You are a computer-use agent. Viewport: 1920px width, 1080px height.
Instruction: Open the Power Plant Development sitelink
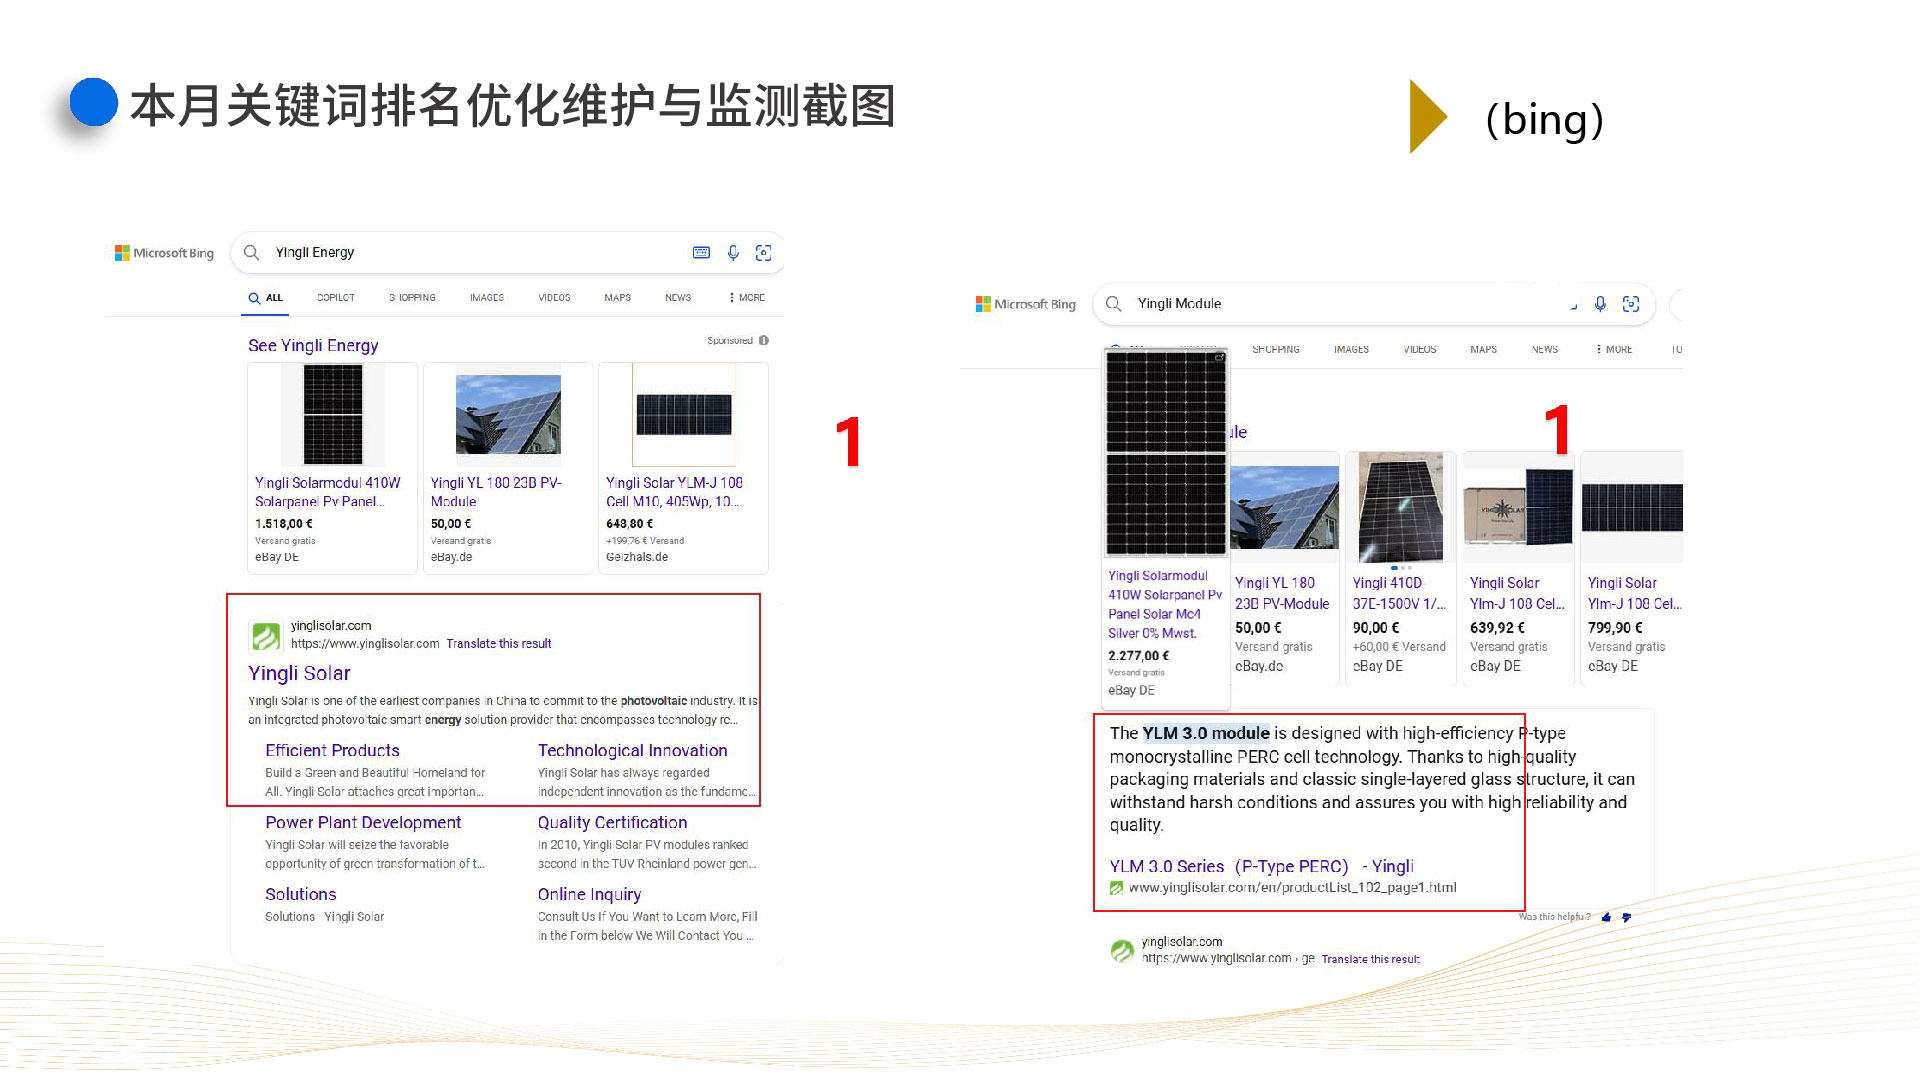click(363, 823)
